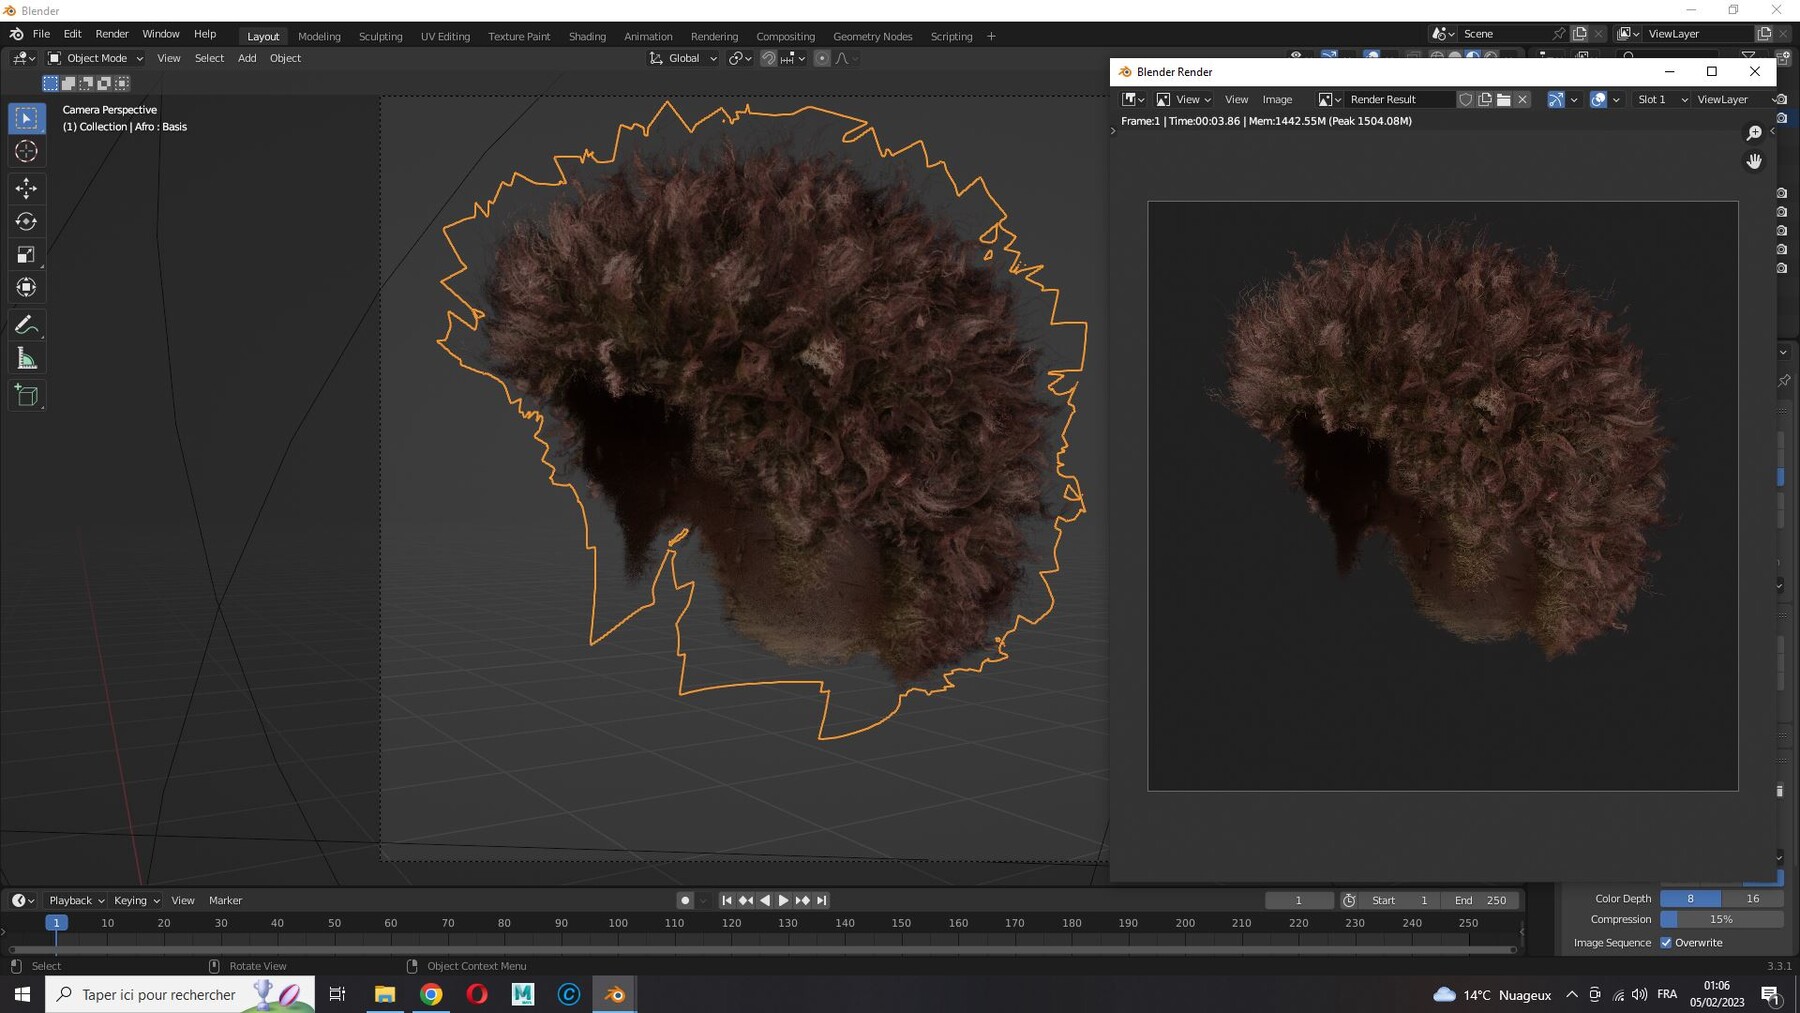Activate the Move tool
The image size is (1800, 1013).
click(x=27, y=188)
